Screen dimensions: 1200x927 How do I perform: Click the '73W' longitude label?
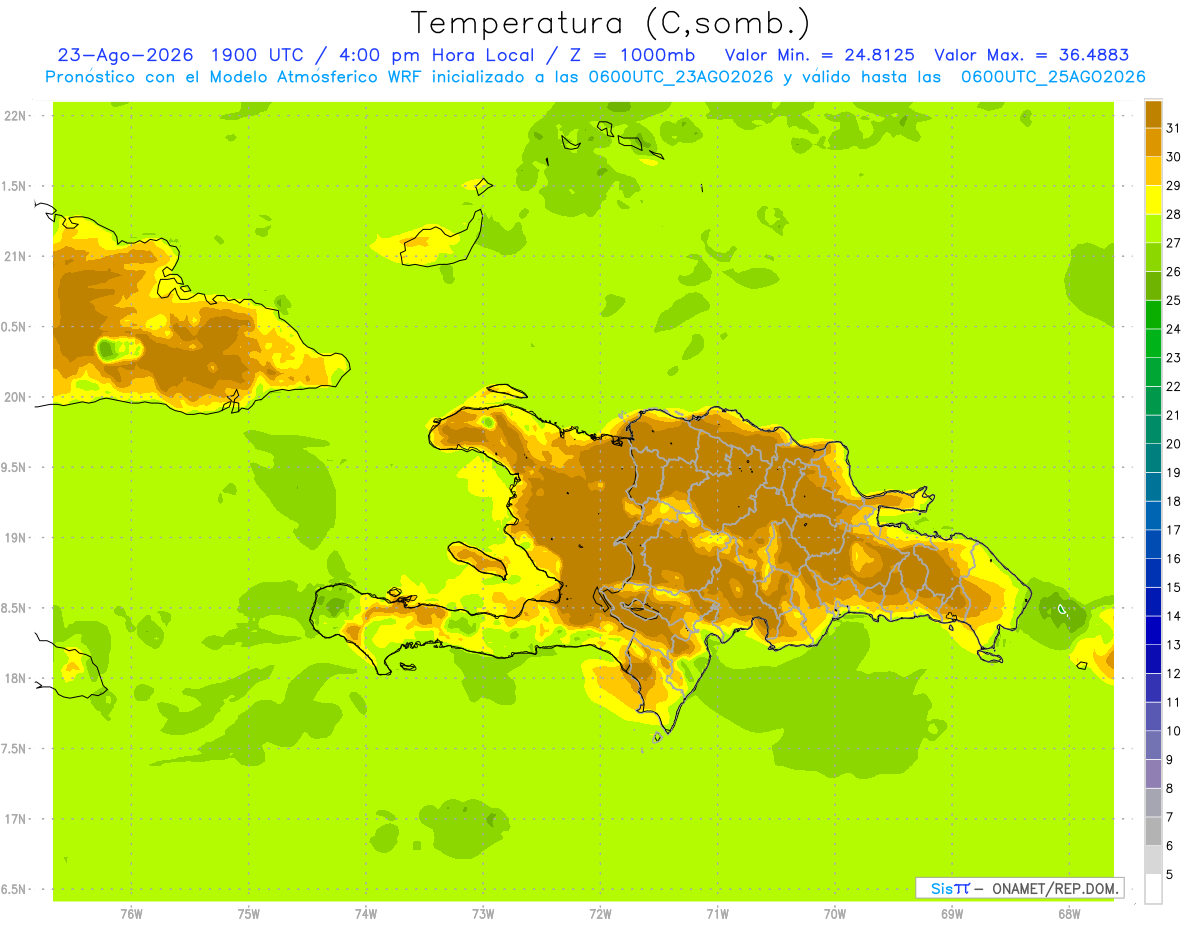pyautogui.click(x=483, y=914)
